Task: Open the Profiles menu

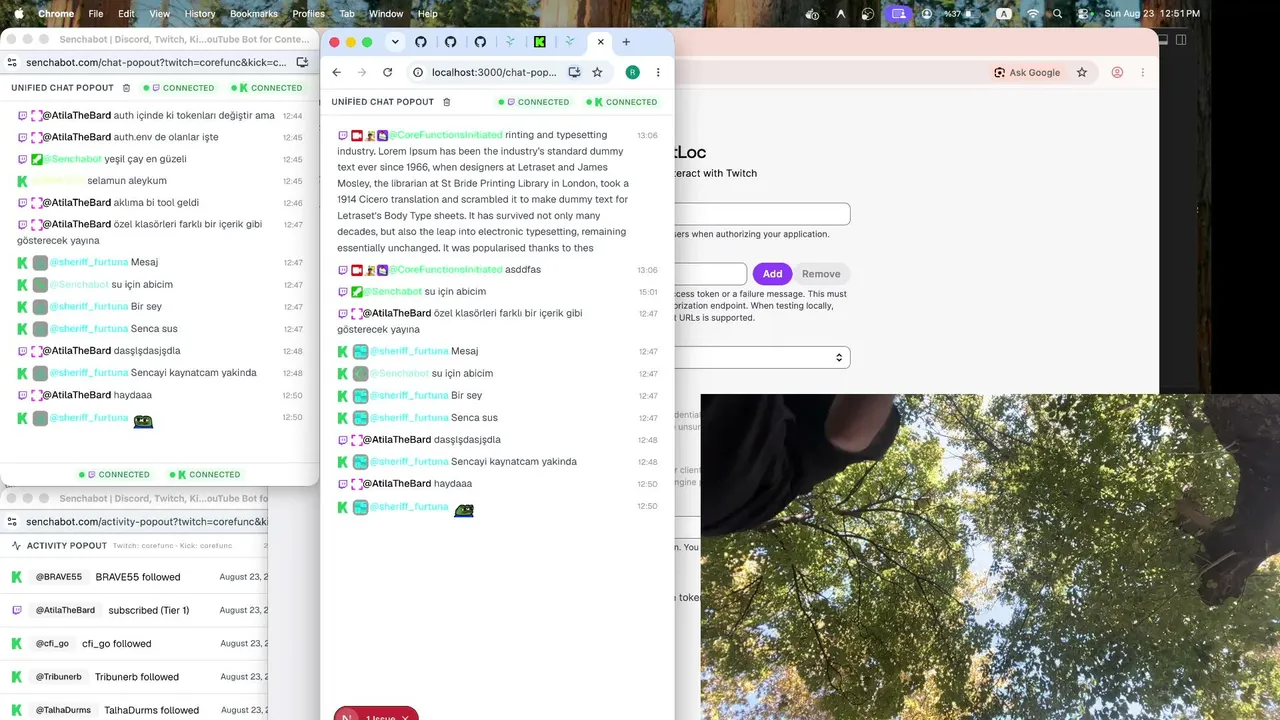Action: (309, 14)
